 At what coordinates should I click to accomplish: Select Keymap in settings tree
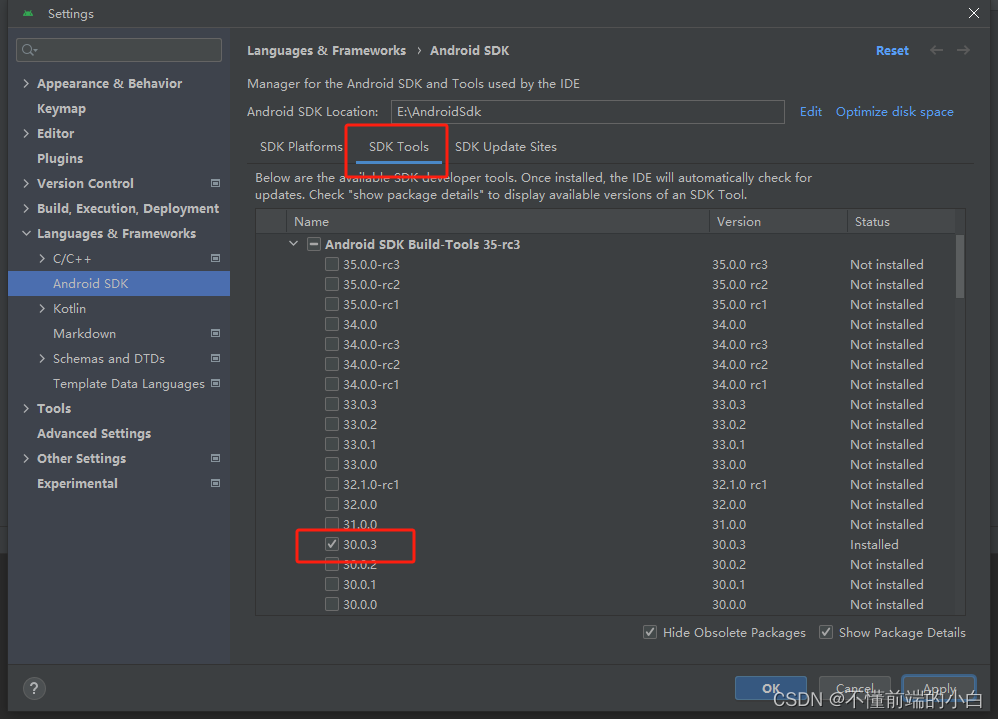pos(61,109)
